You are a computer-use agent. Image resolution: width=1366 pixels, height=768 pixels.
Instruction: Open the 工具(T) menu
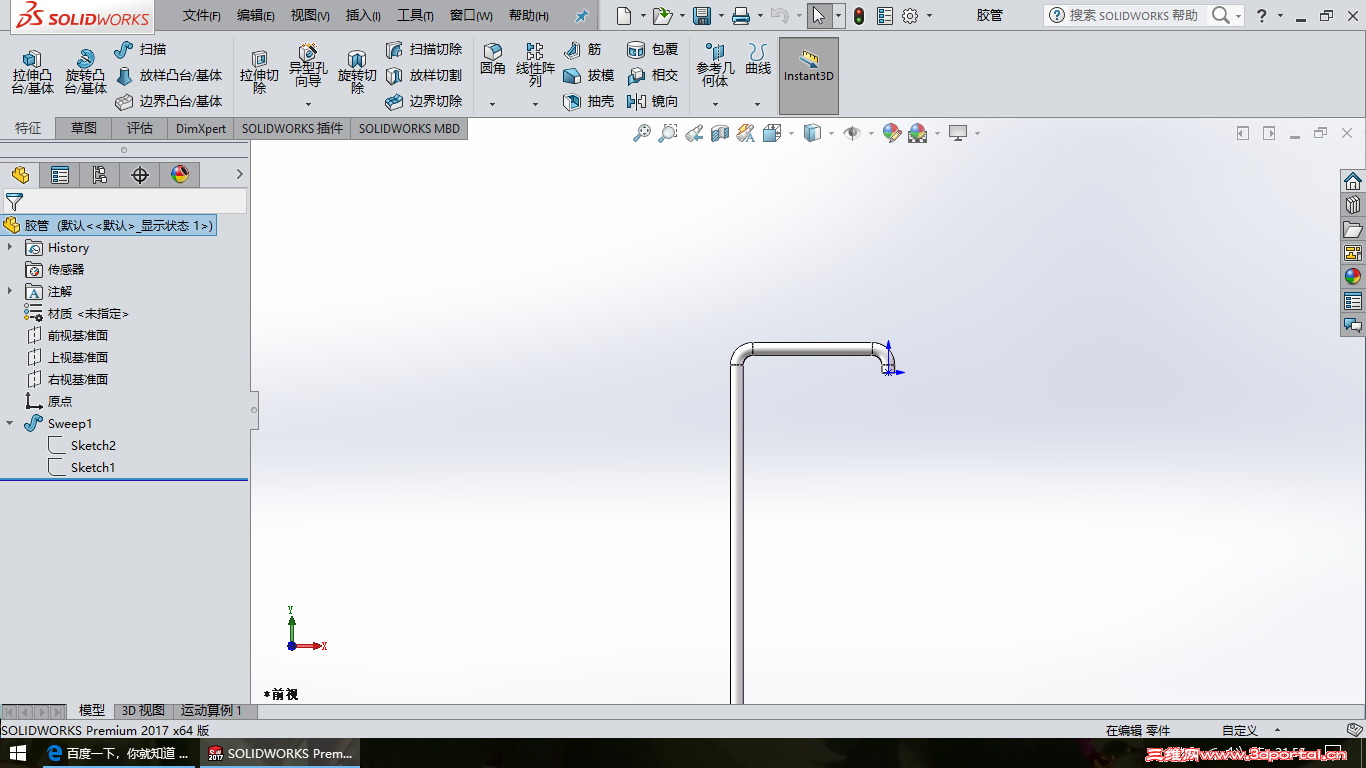[415, 16]
